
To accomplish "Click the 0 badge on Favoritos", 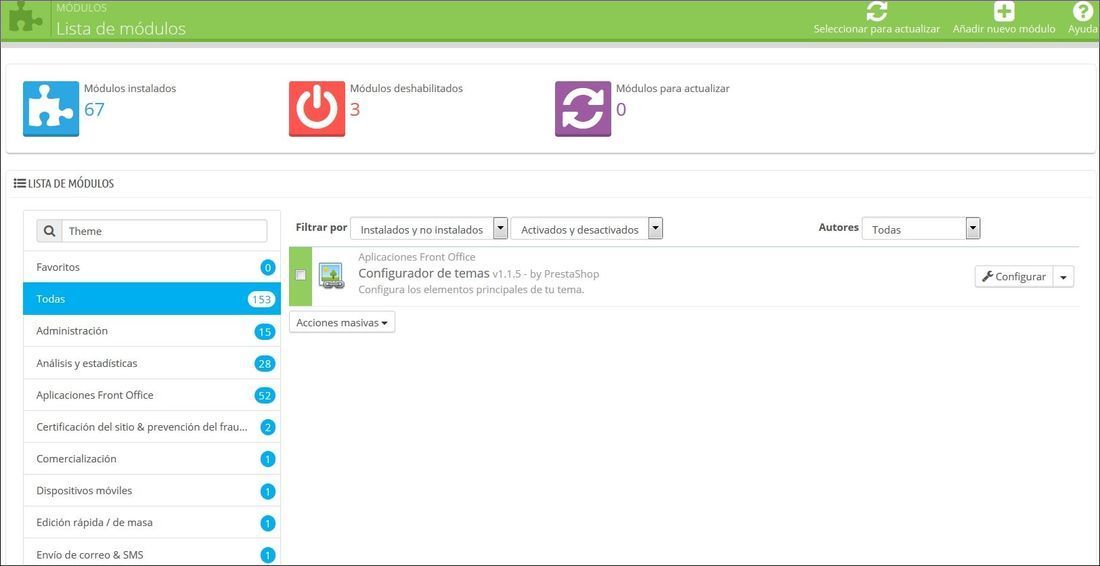I will [x=267, y=267].
